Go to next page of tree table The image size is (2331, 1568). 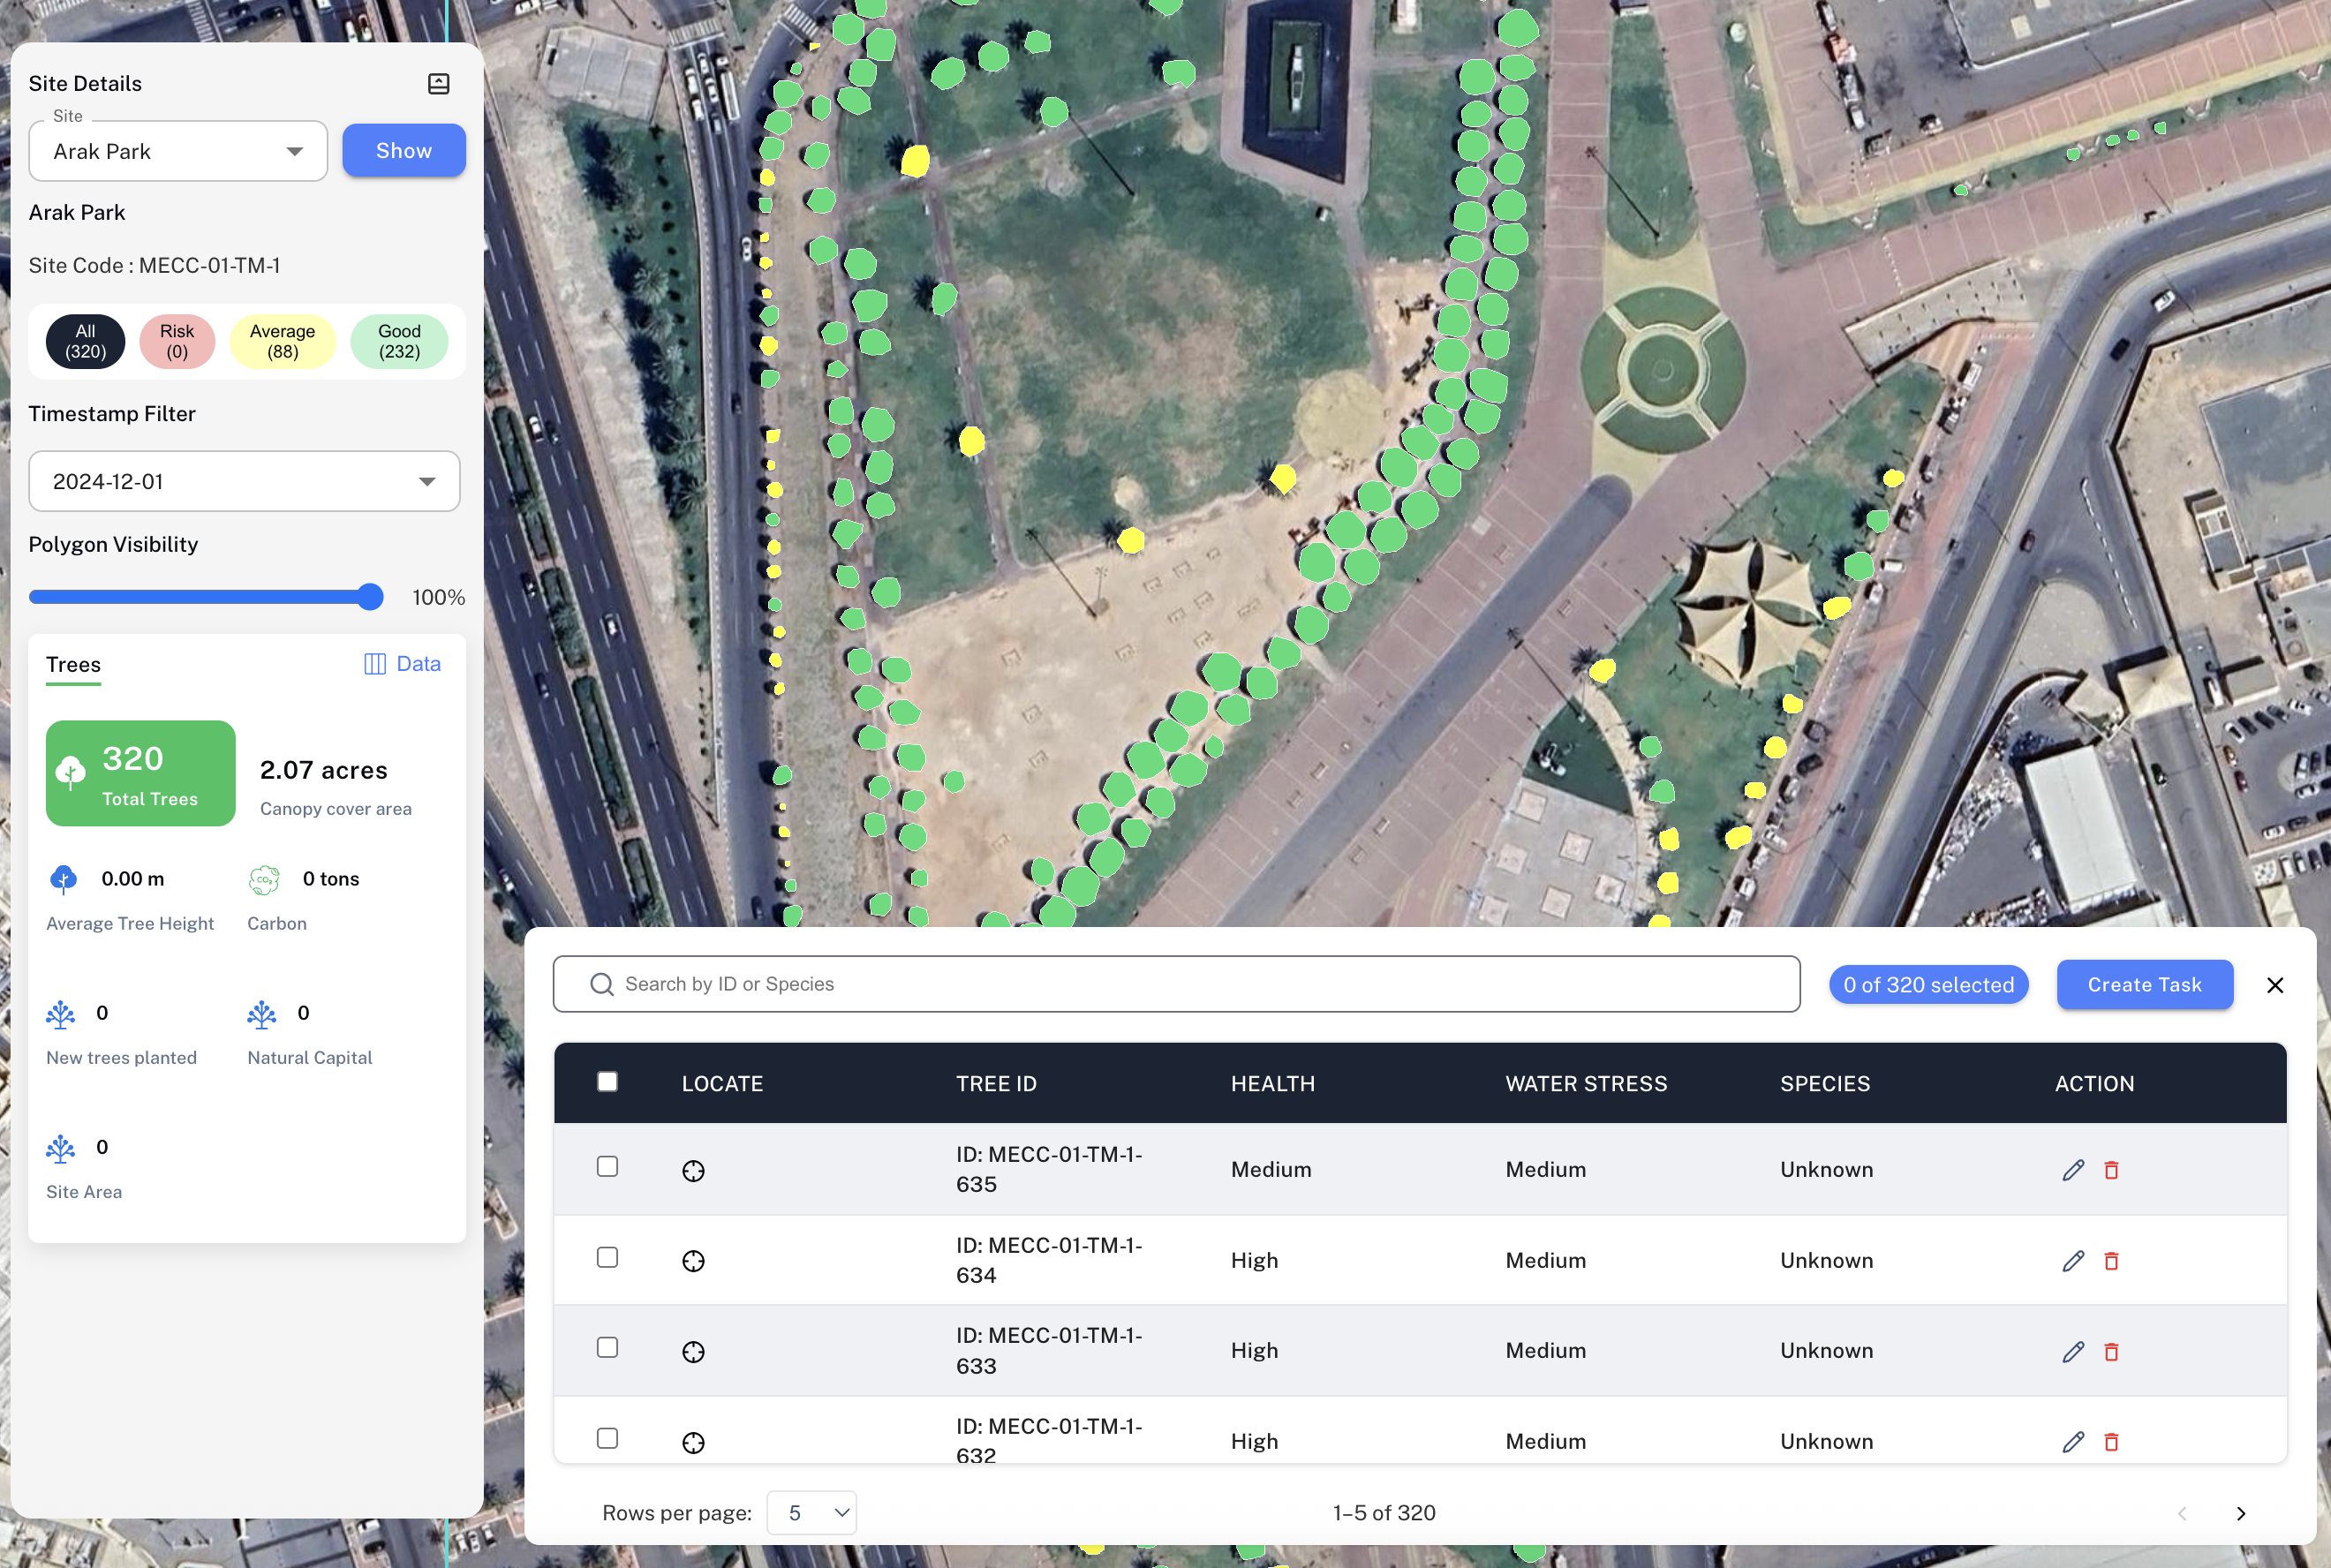[2241, 1514]
